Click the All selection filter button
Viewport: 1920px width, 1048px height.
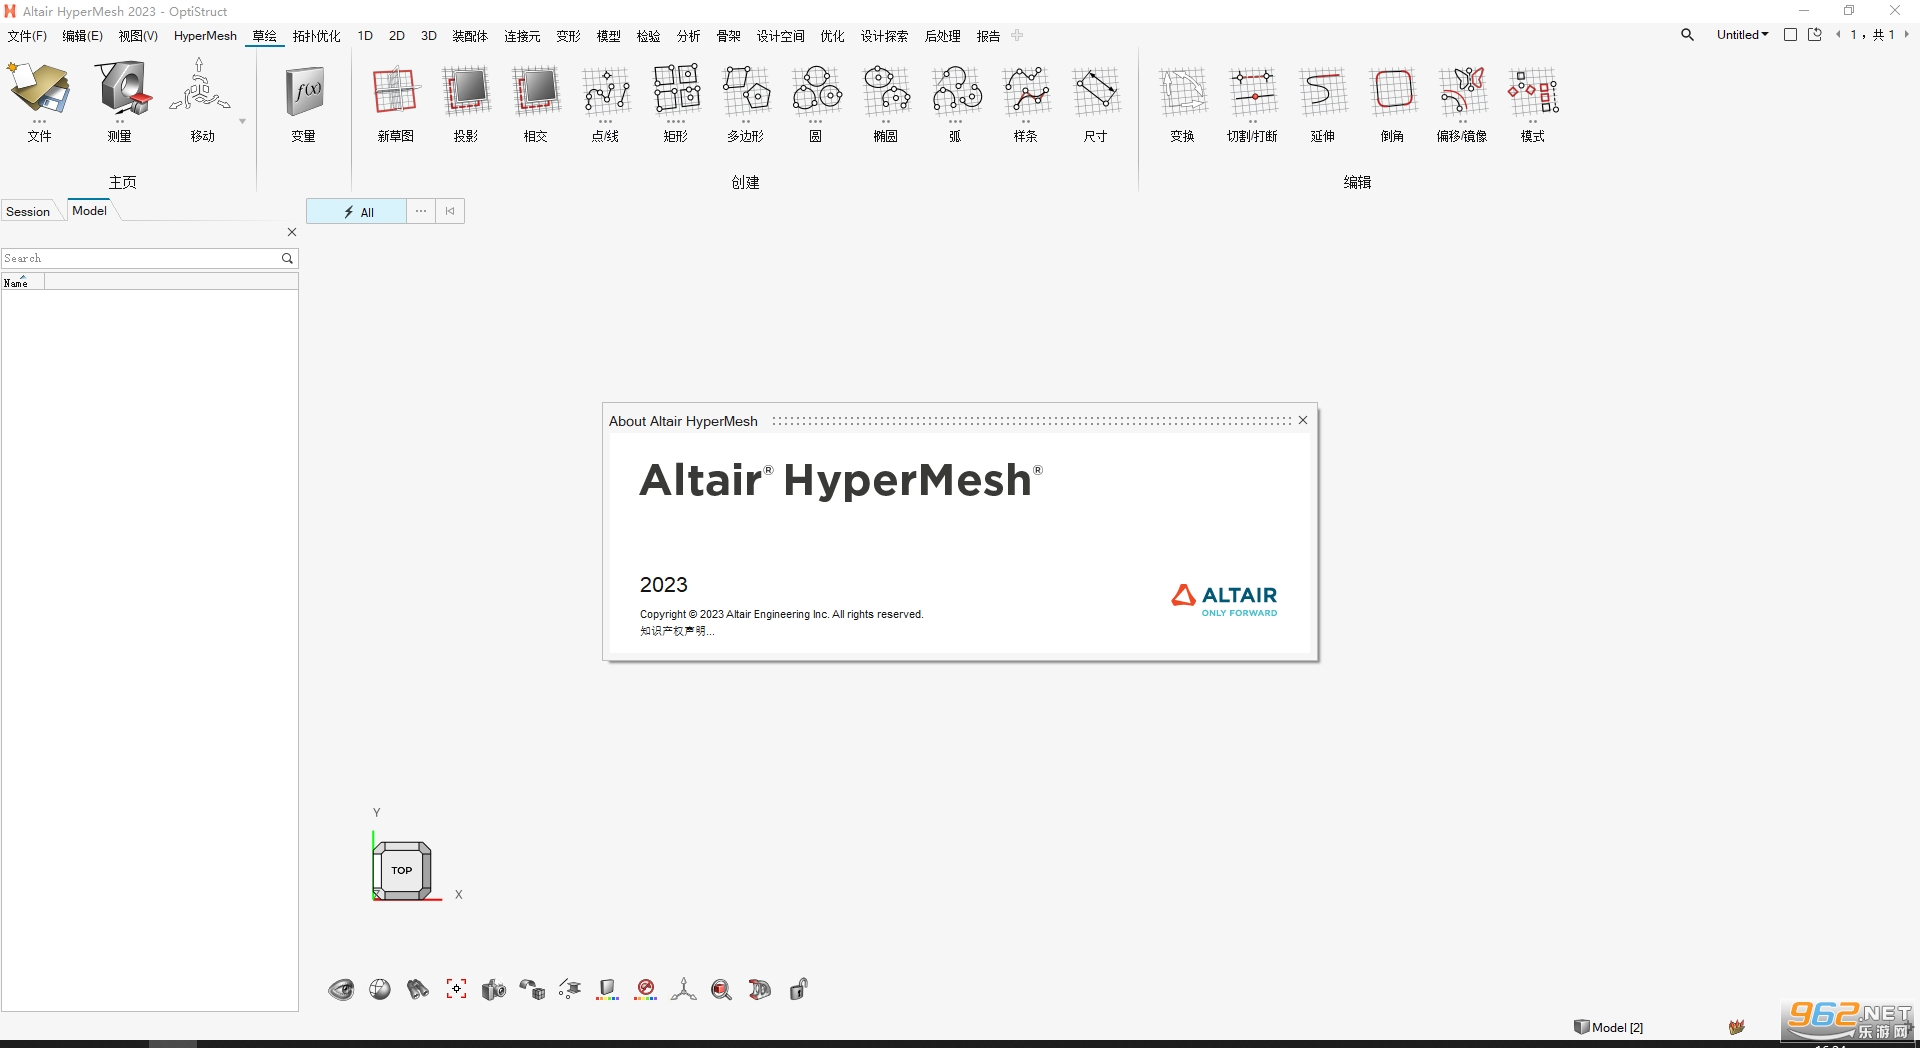[357, 211]
